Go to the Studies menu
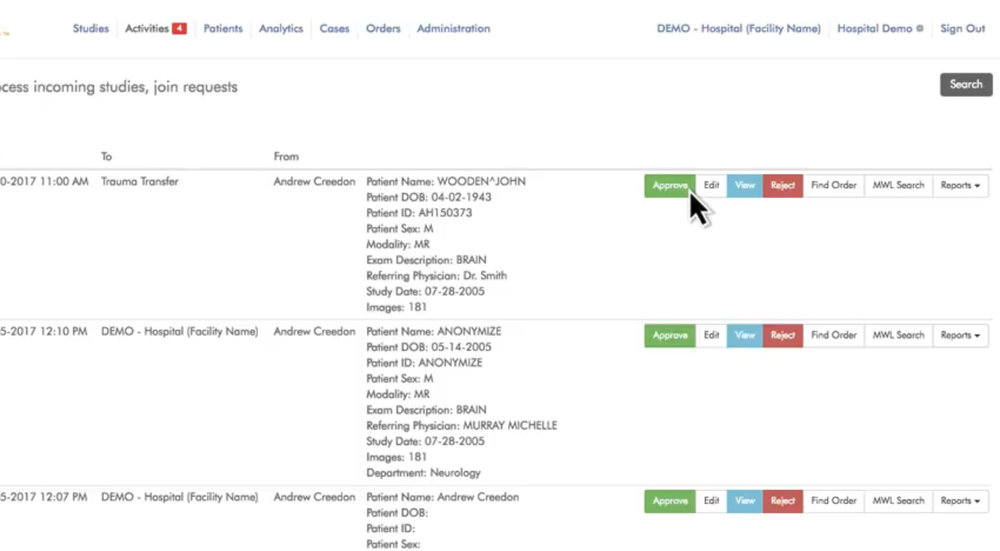This screenshot has height=551, width=1000. (x=91, y=29)
